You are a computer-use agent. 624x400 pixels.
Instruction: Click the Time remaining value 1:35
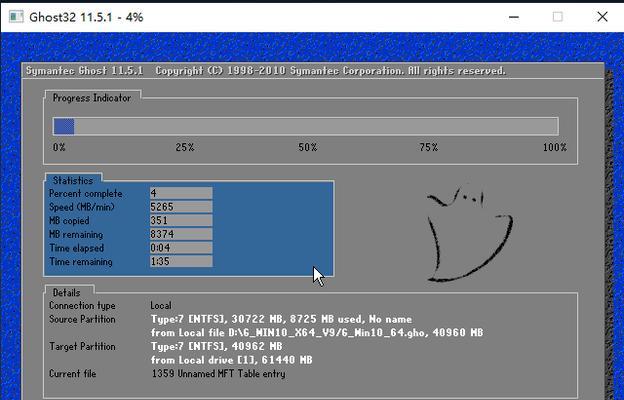[x=181, y=261]
